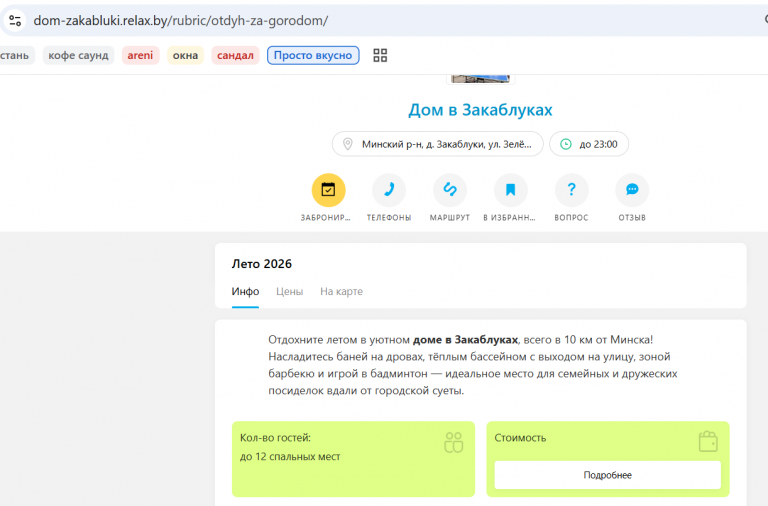
Task: Select the 'Просто вкусно' tab group chip
Action: click(x=313, y=55)
